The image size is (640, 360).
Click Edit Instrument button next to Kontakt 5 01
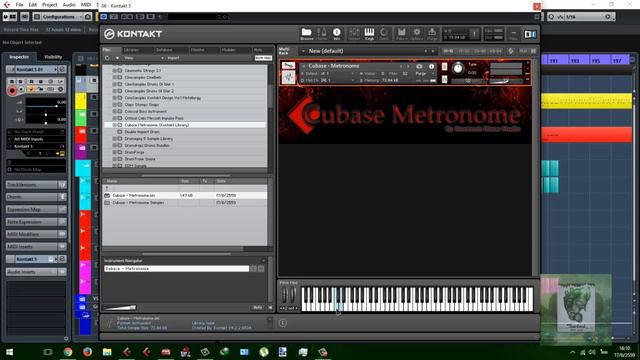62,69
